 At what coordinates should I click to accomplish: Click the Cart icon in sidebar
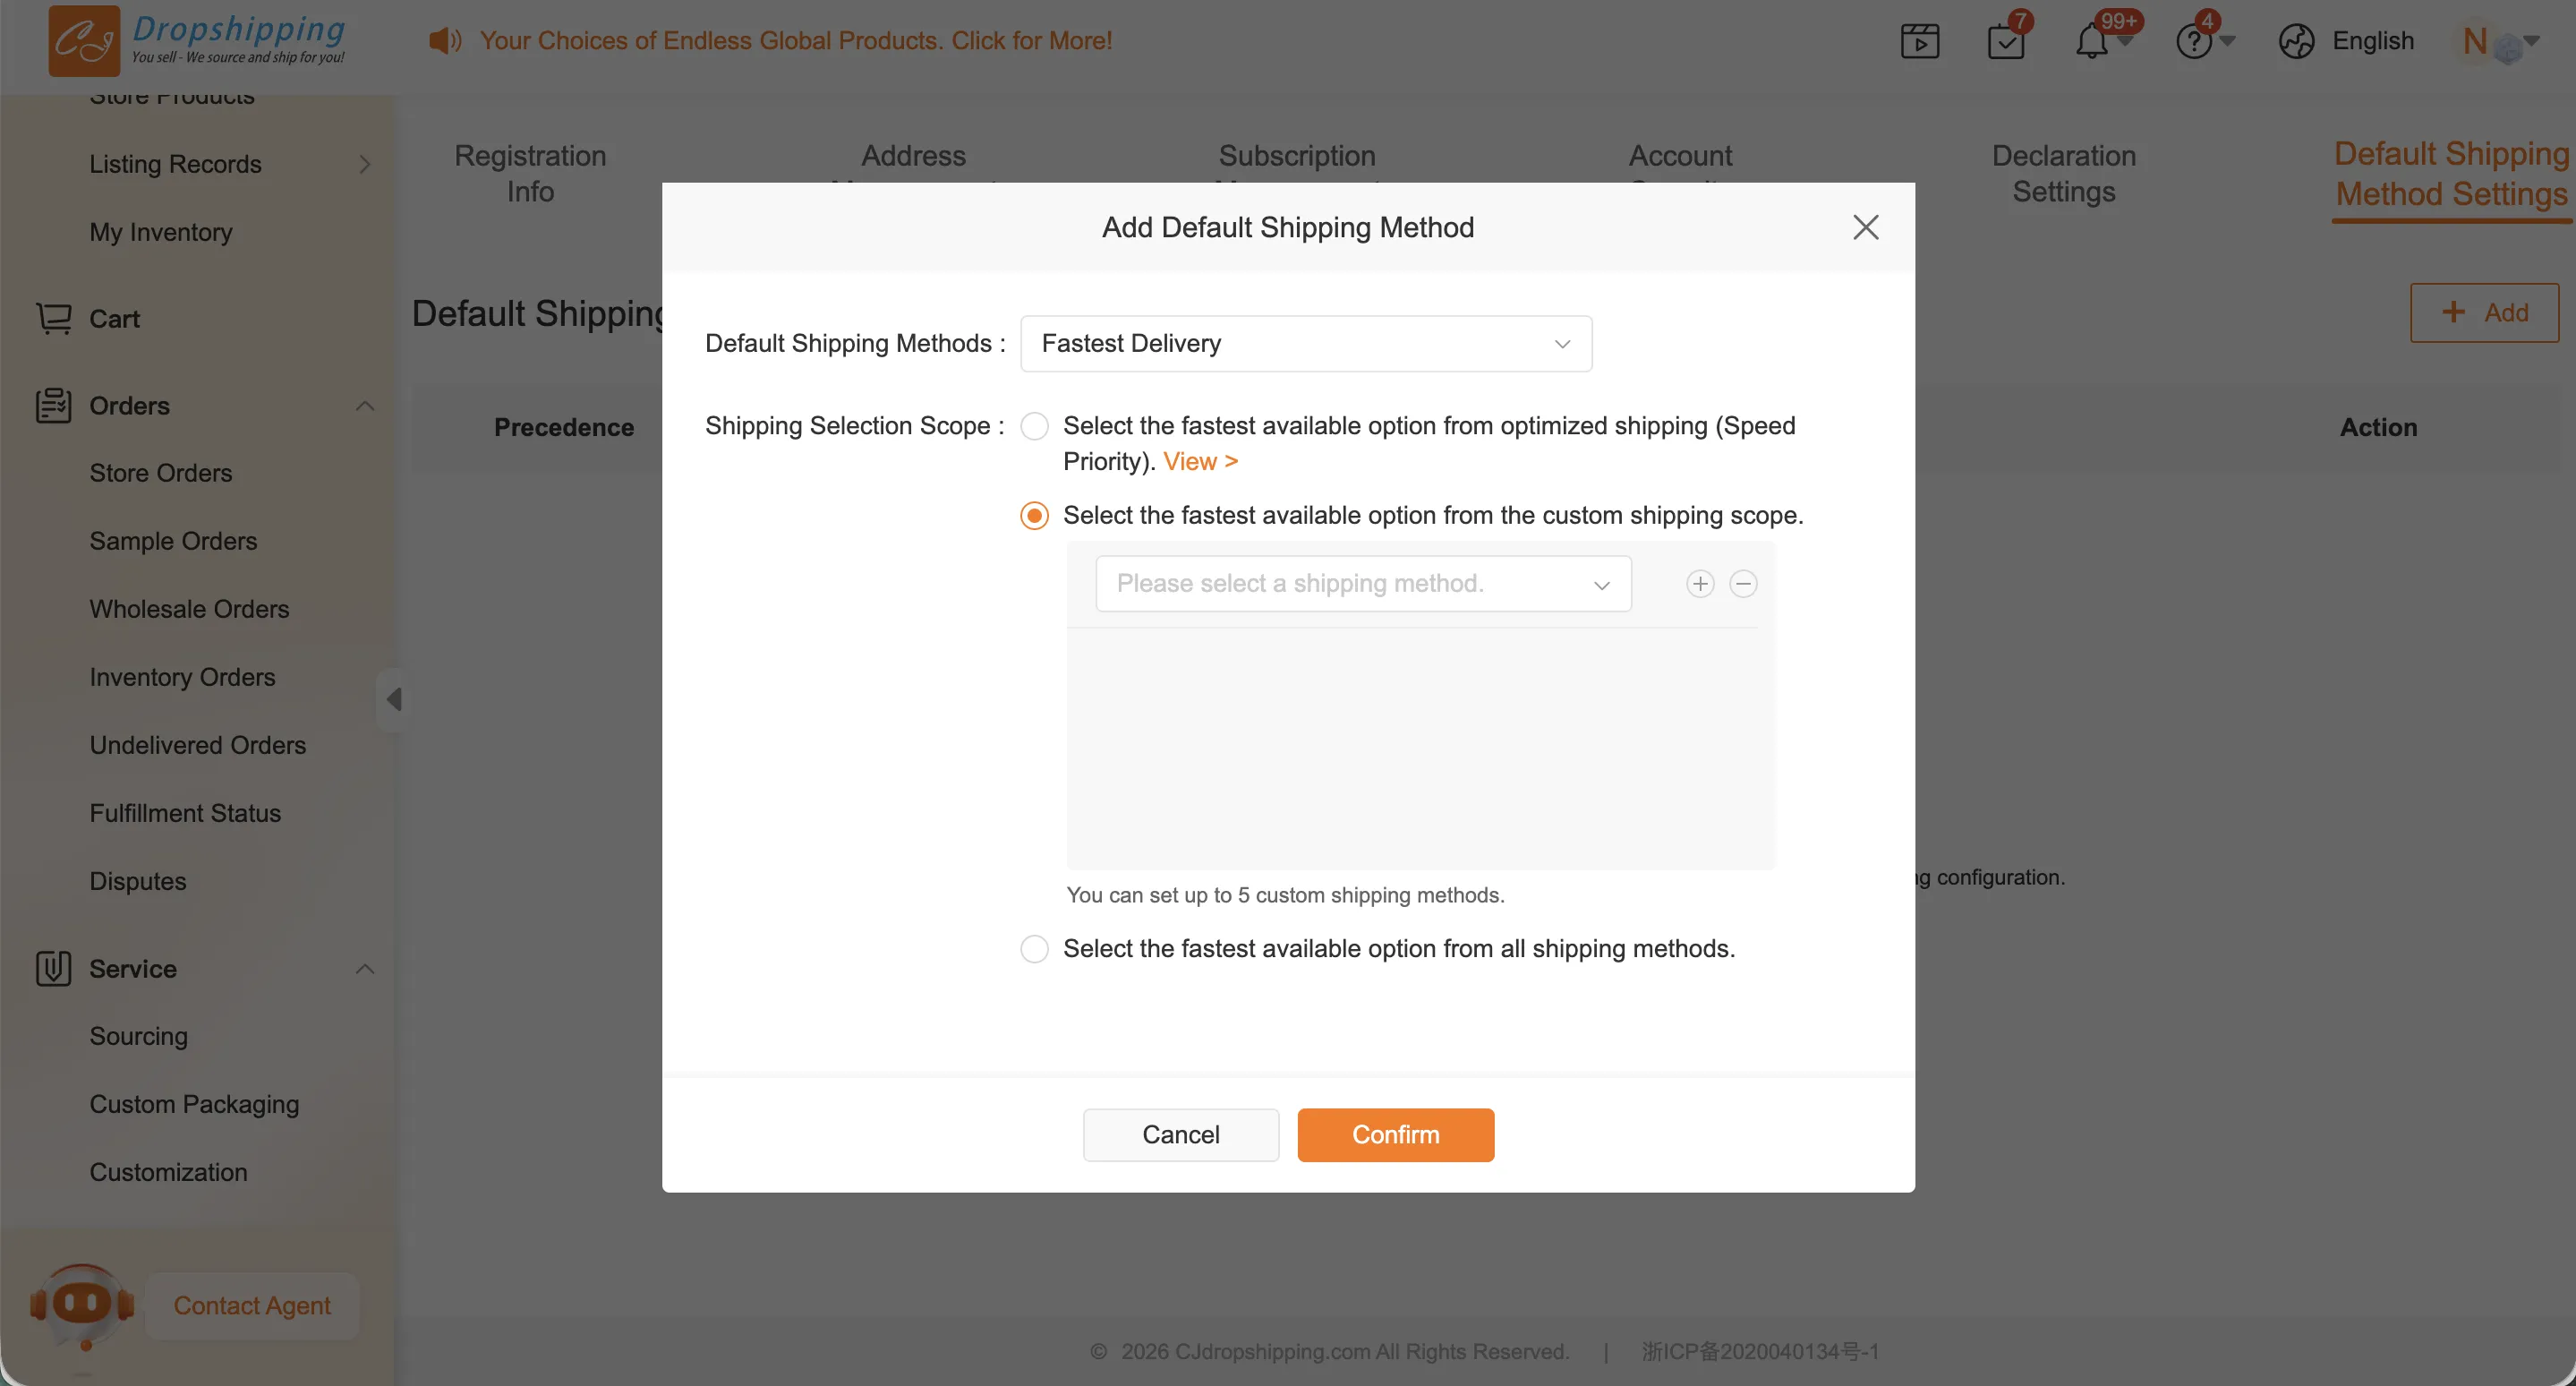click(x=54, y=318)
